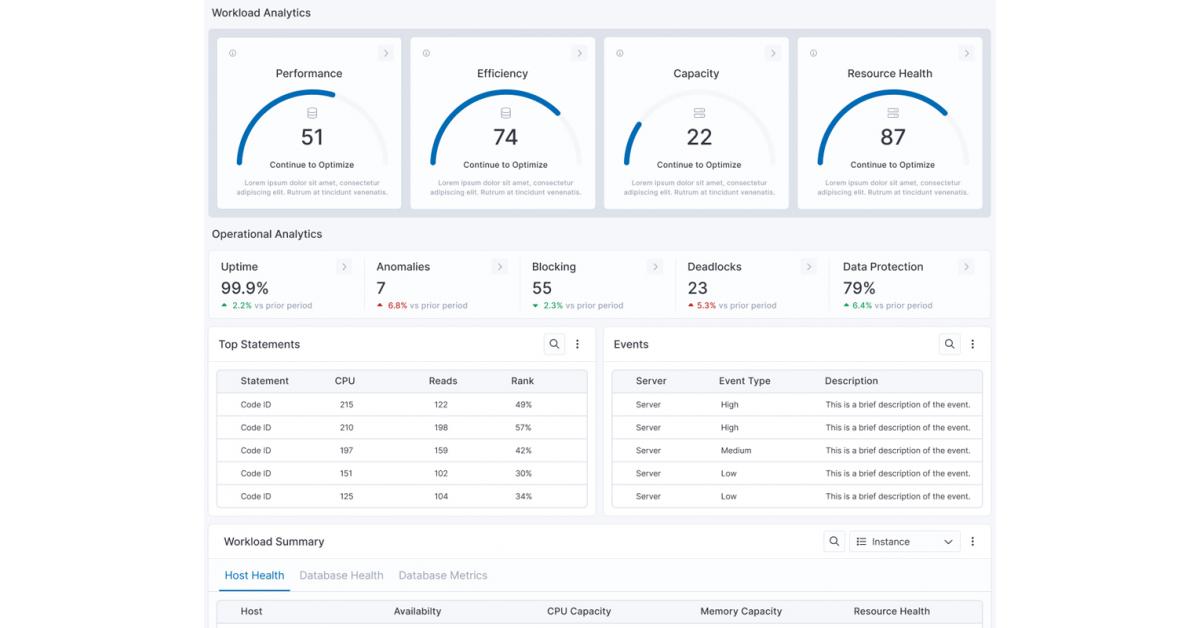Screen dimensions: 1200x628
Task: Open Workload Summary three-dot options menu
Action: 972,542
